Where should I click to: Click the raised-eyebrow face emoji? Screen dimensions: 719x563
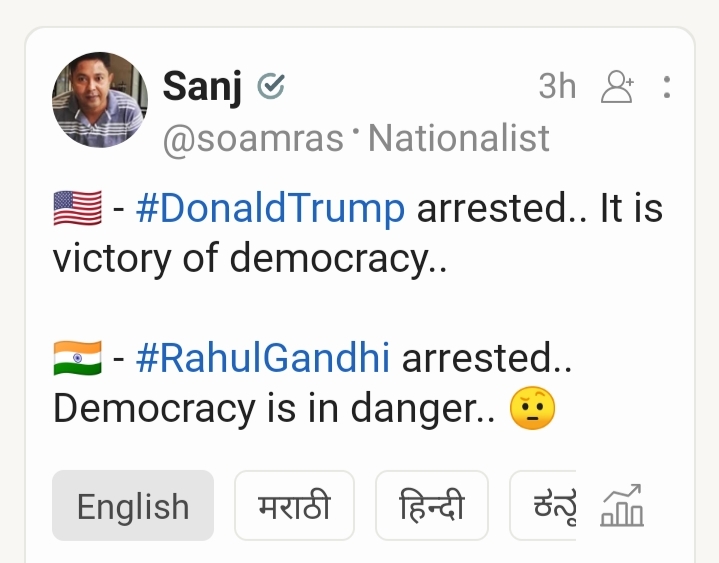532,408
